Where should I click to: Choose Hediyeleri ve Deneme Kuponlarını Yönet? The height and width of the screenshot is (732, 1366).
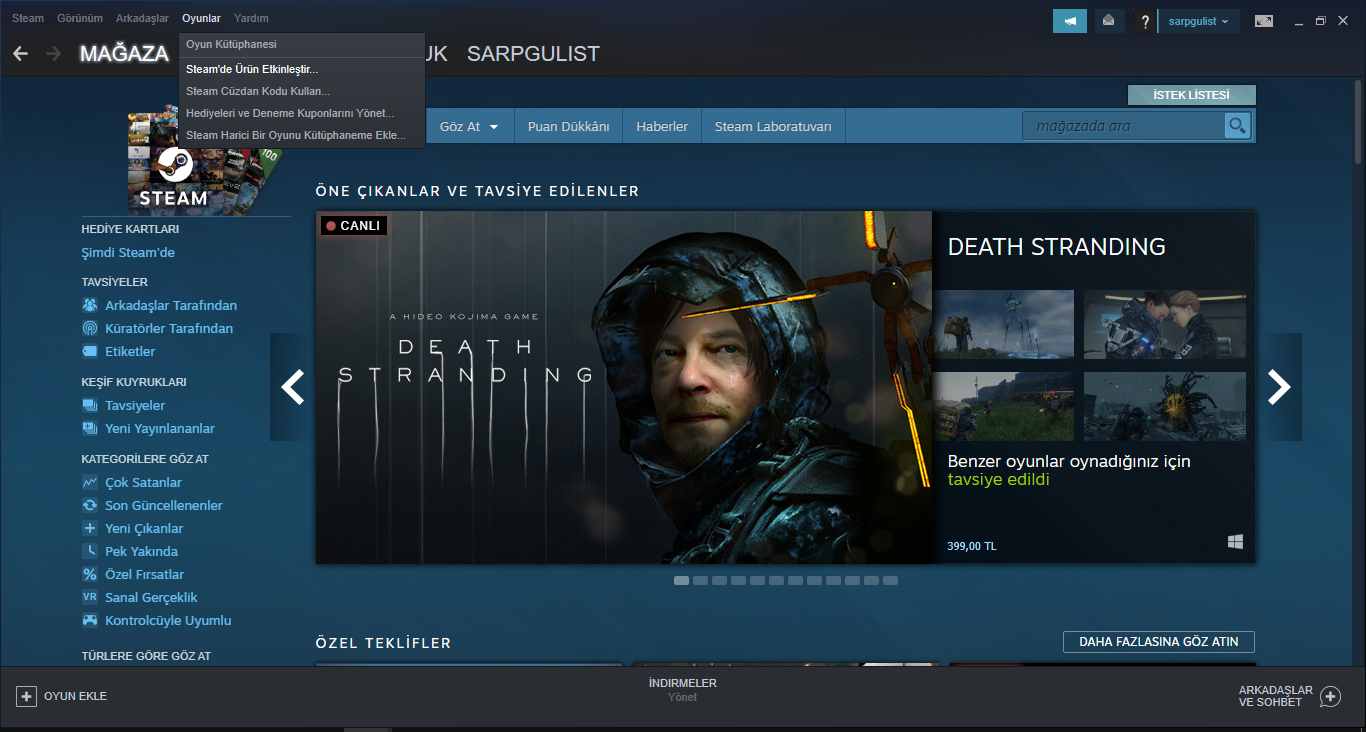click(x=302, y=113)
